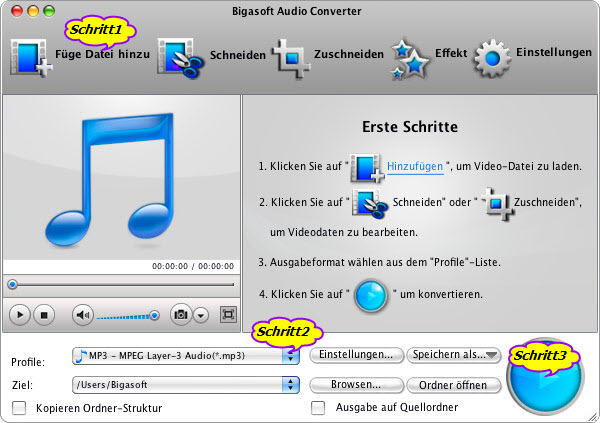Mute audio with the speaker icon

tap(83, 315)
